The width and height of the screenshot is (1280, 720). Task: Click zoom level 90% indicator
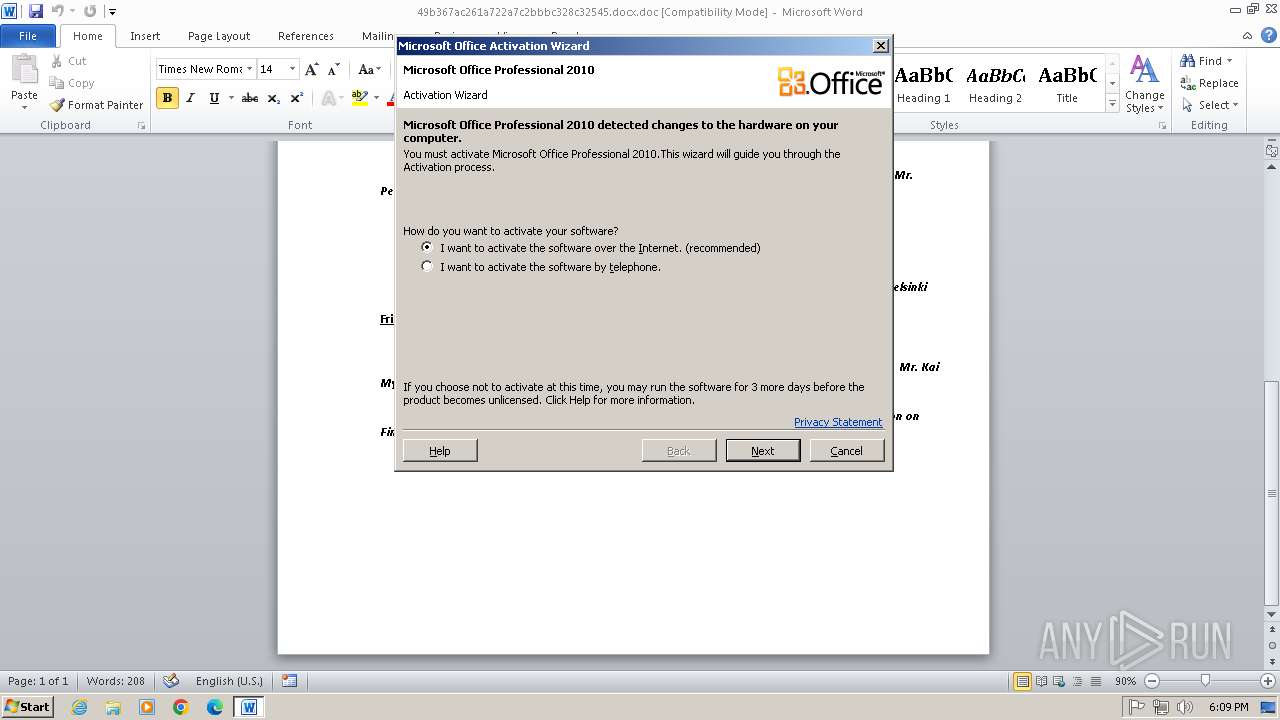tap(1126, 681)
